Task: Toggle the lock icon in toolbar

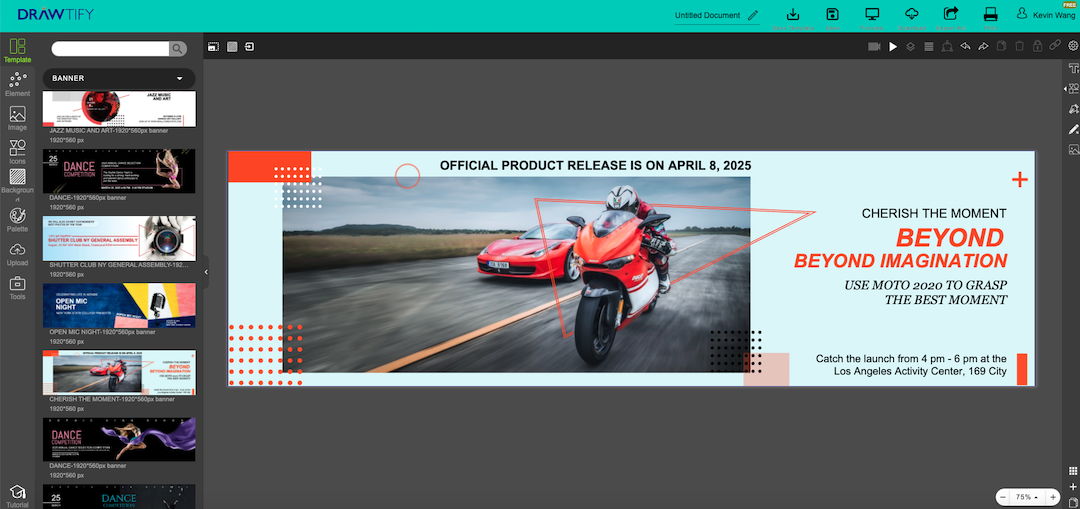Action: pyautogui.click(x=1037, y=46)
